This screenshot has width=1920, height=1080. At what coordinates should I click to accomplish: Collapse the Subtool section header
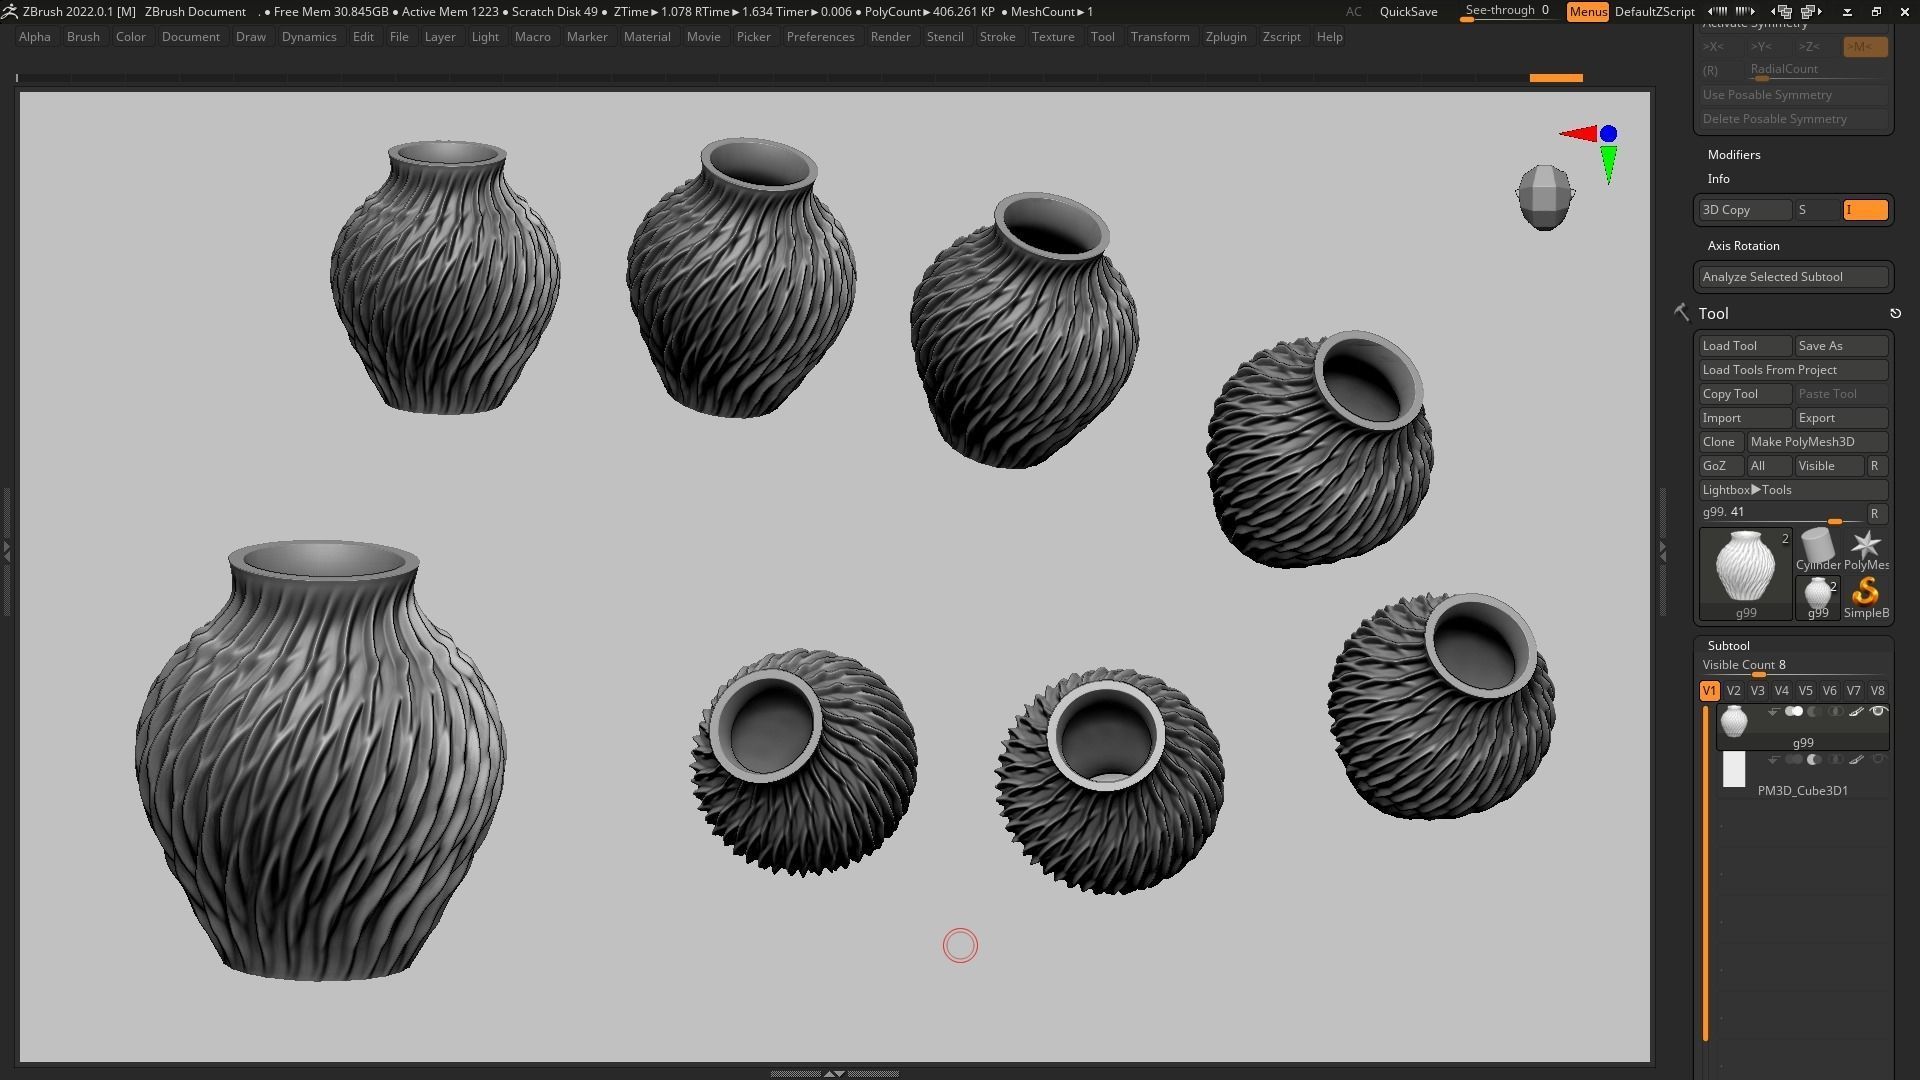pos(1728,646)
